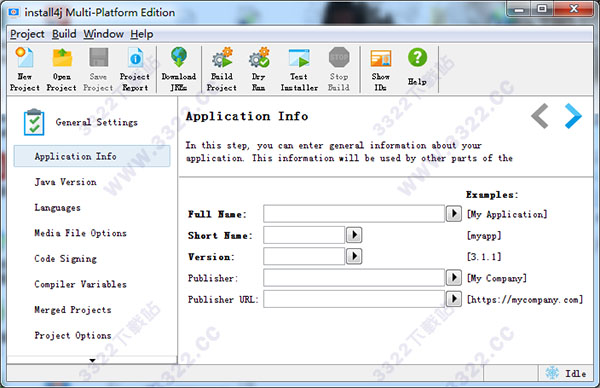
Task: Click the Download JREs globe icon
Action: click(179, 57)
